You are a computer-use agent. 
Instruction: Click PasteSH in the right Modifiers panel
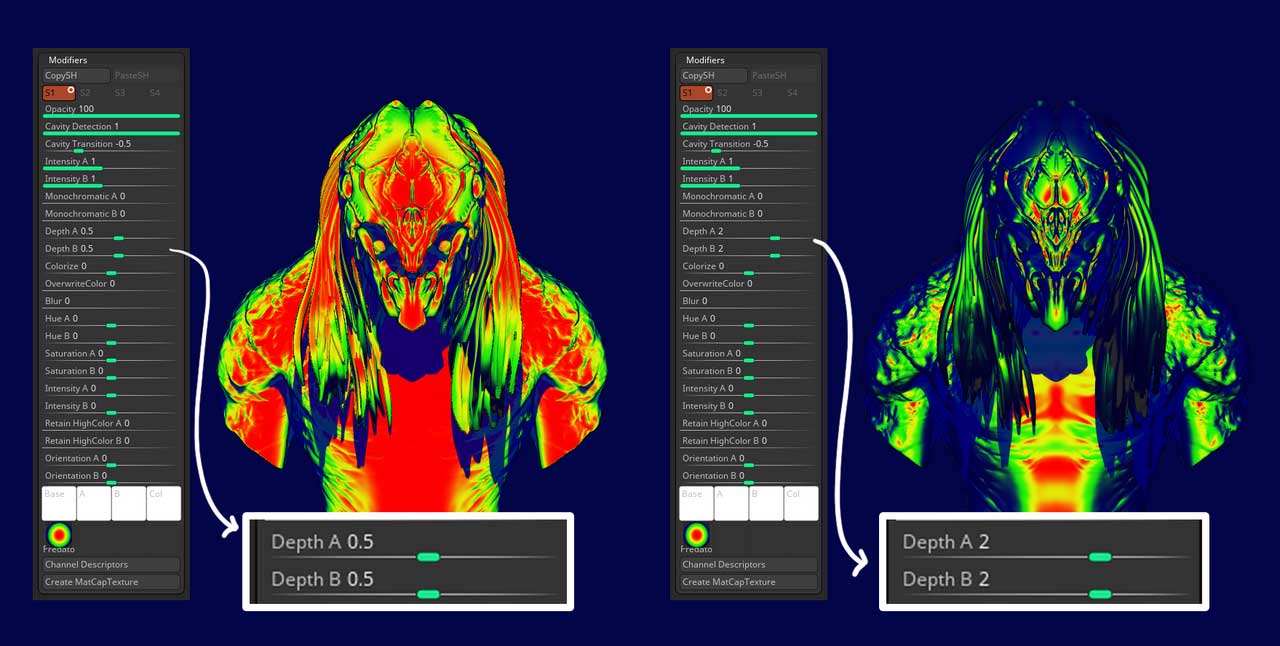[783, 76]
